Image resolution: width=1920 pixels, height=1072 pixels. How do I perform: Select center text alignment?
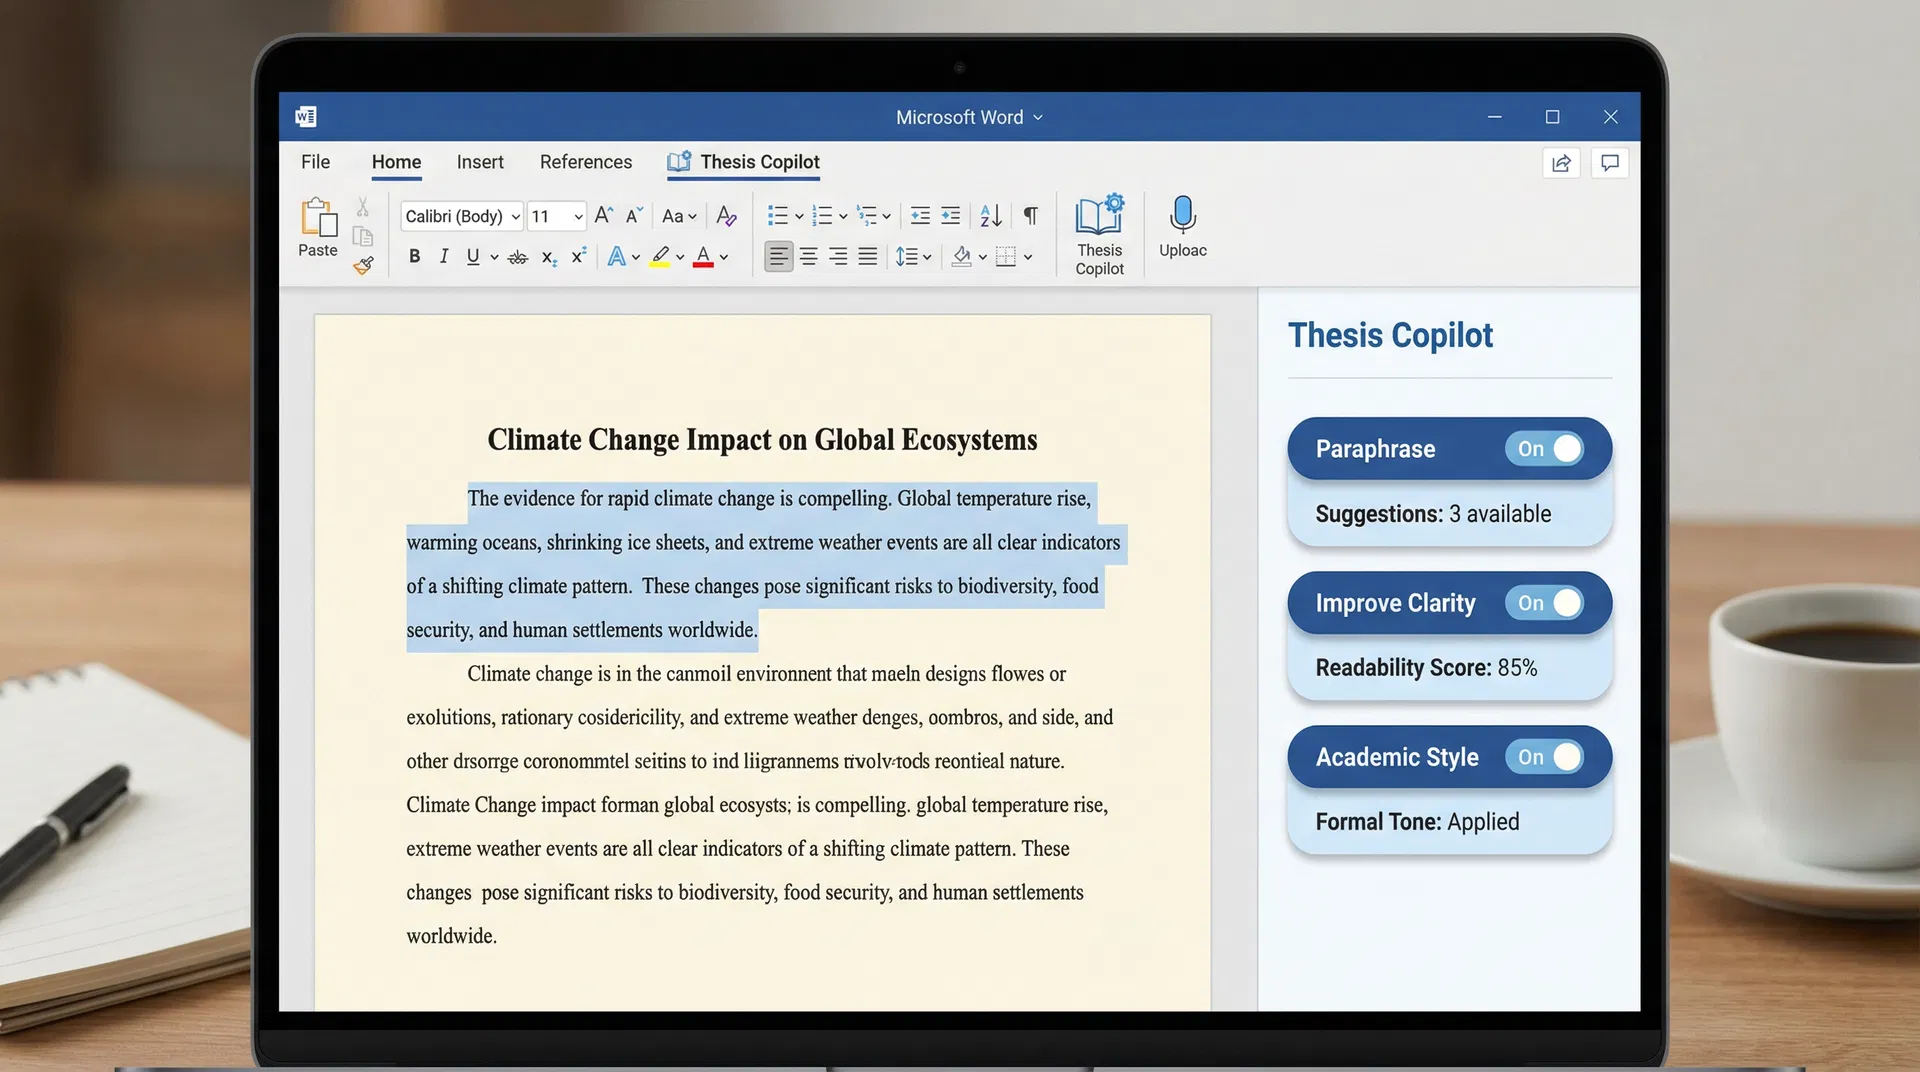pos(808,256)
